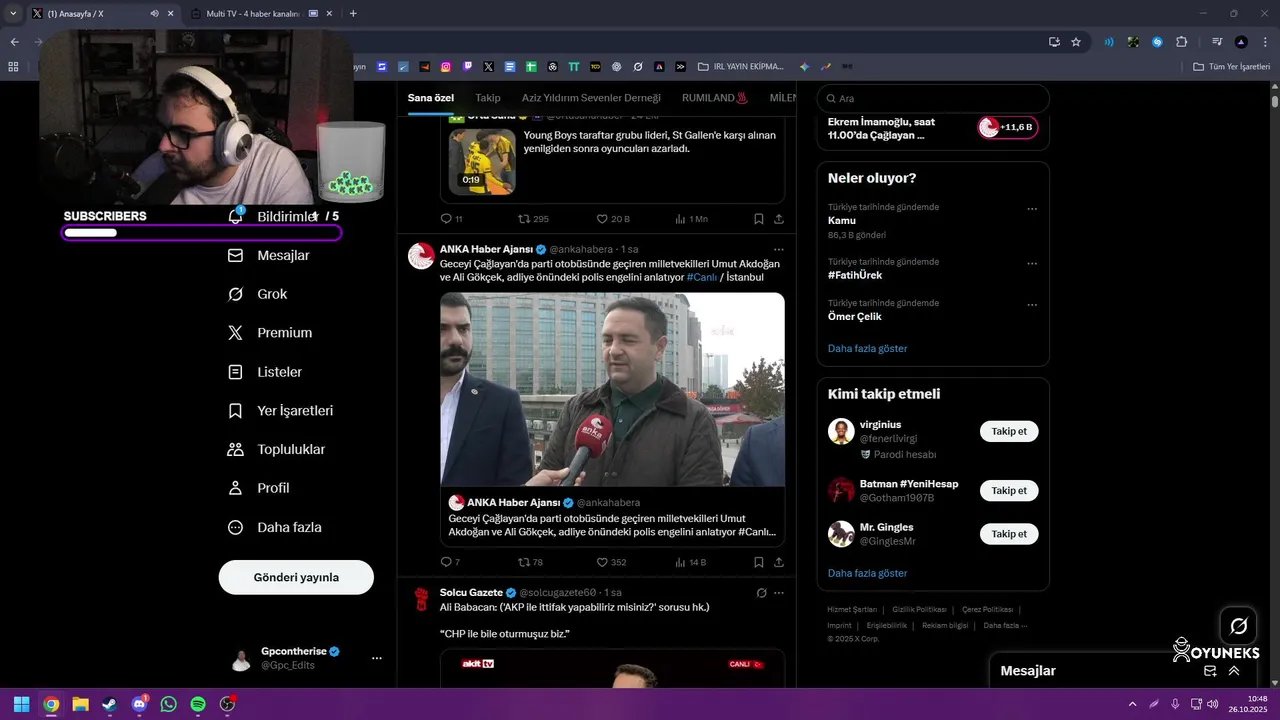Share the ANKA Haber Ajansı post
The height and width of the screenshot is (720, 1280).
pos(779,562)
